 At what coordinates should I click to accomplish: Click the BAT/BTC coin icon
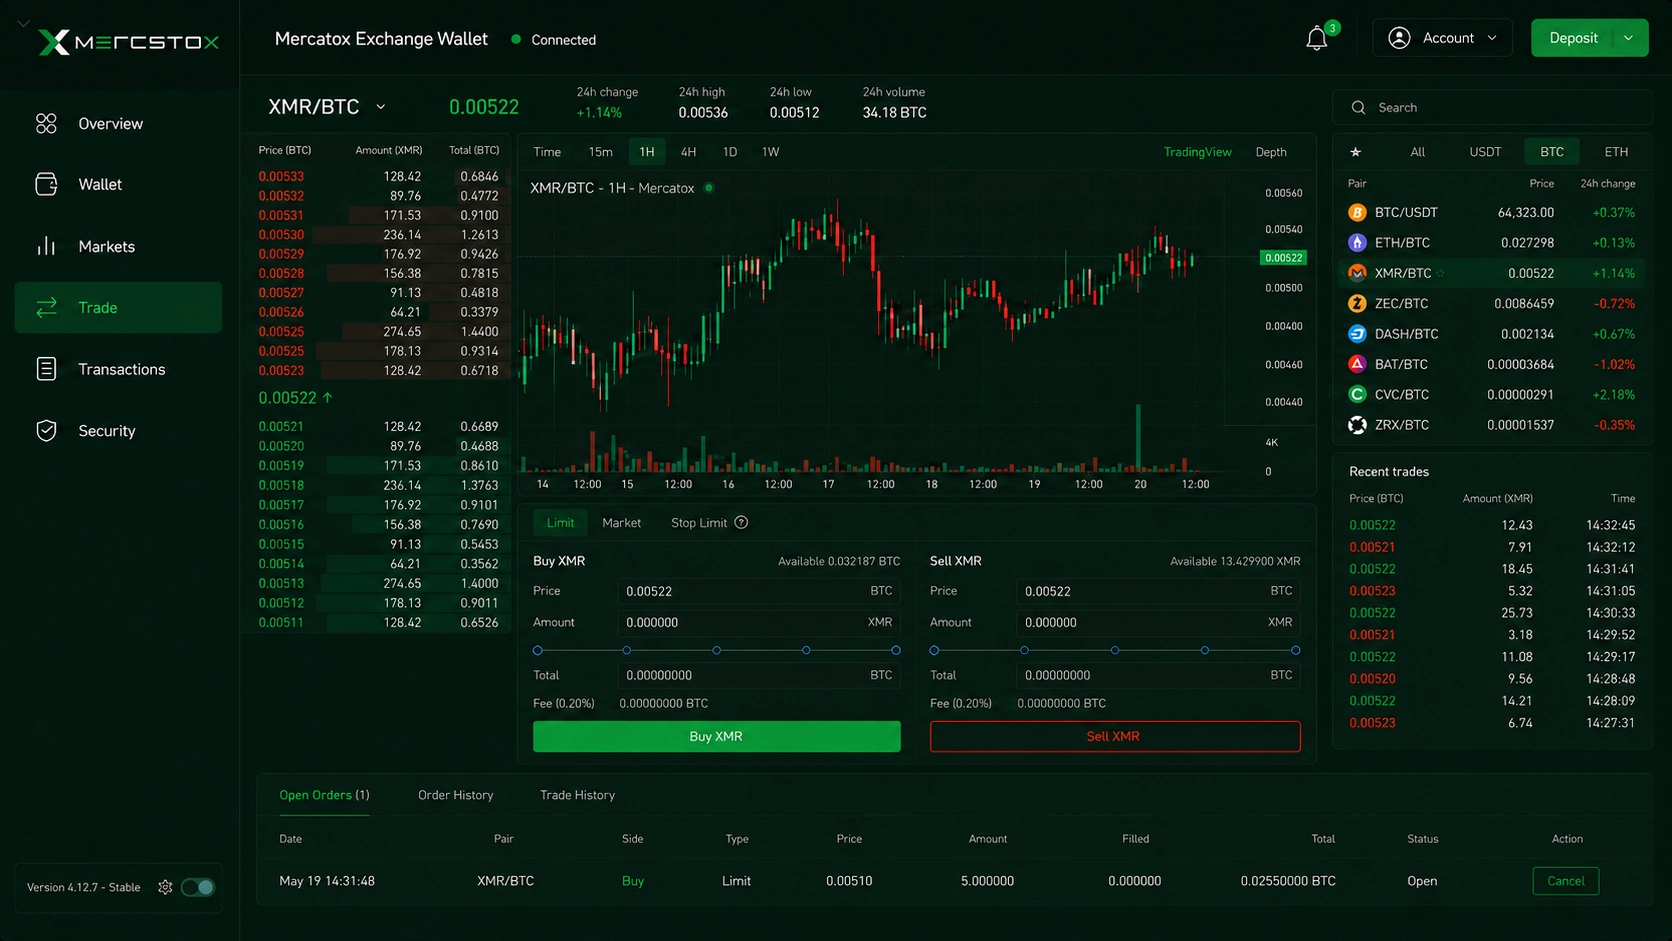(x=1357, y=364)
